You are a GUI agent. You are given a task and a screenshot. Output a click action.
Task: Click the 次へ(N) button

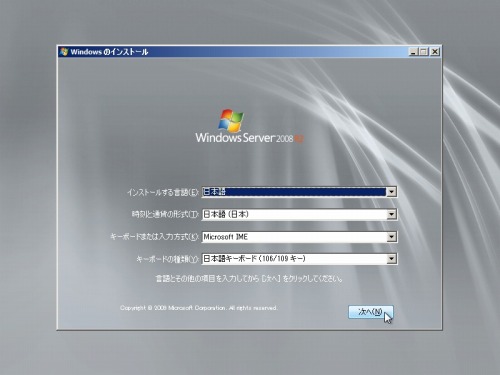[371, 312]
